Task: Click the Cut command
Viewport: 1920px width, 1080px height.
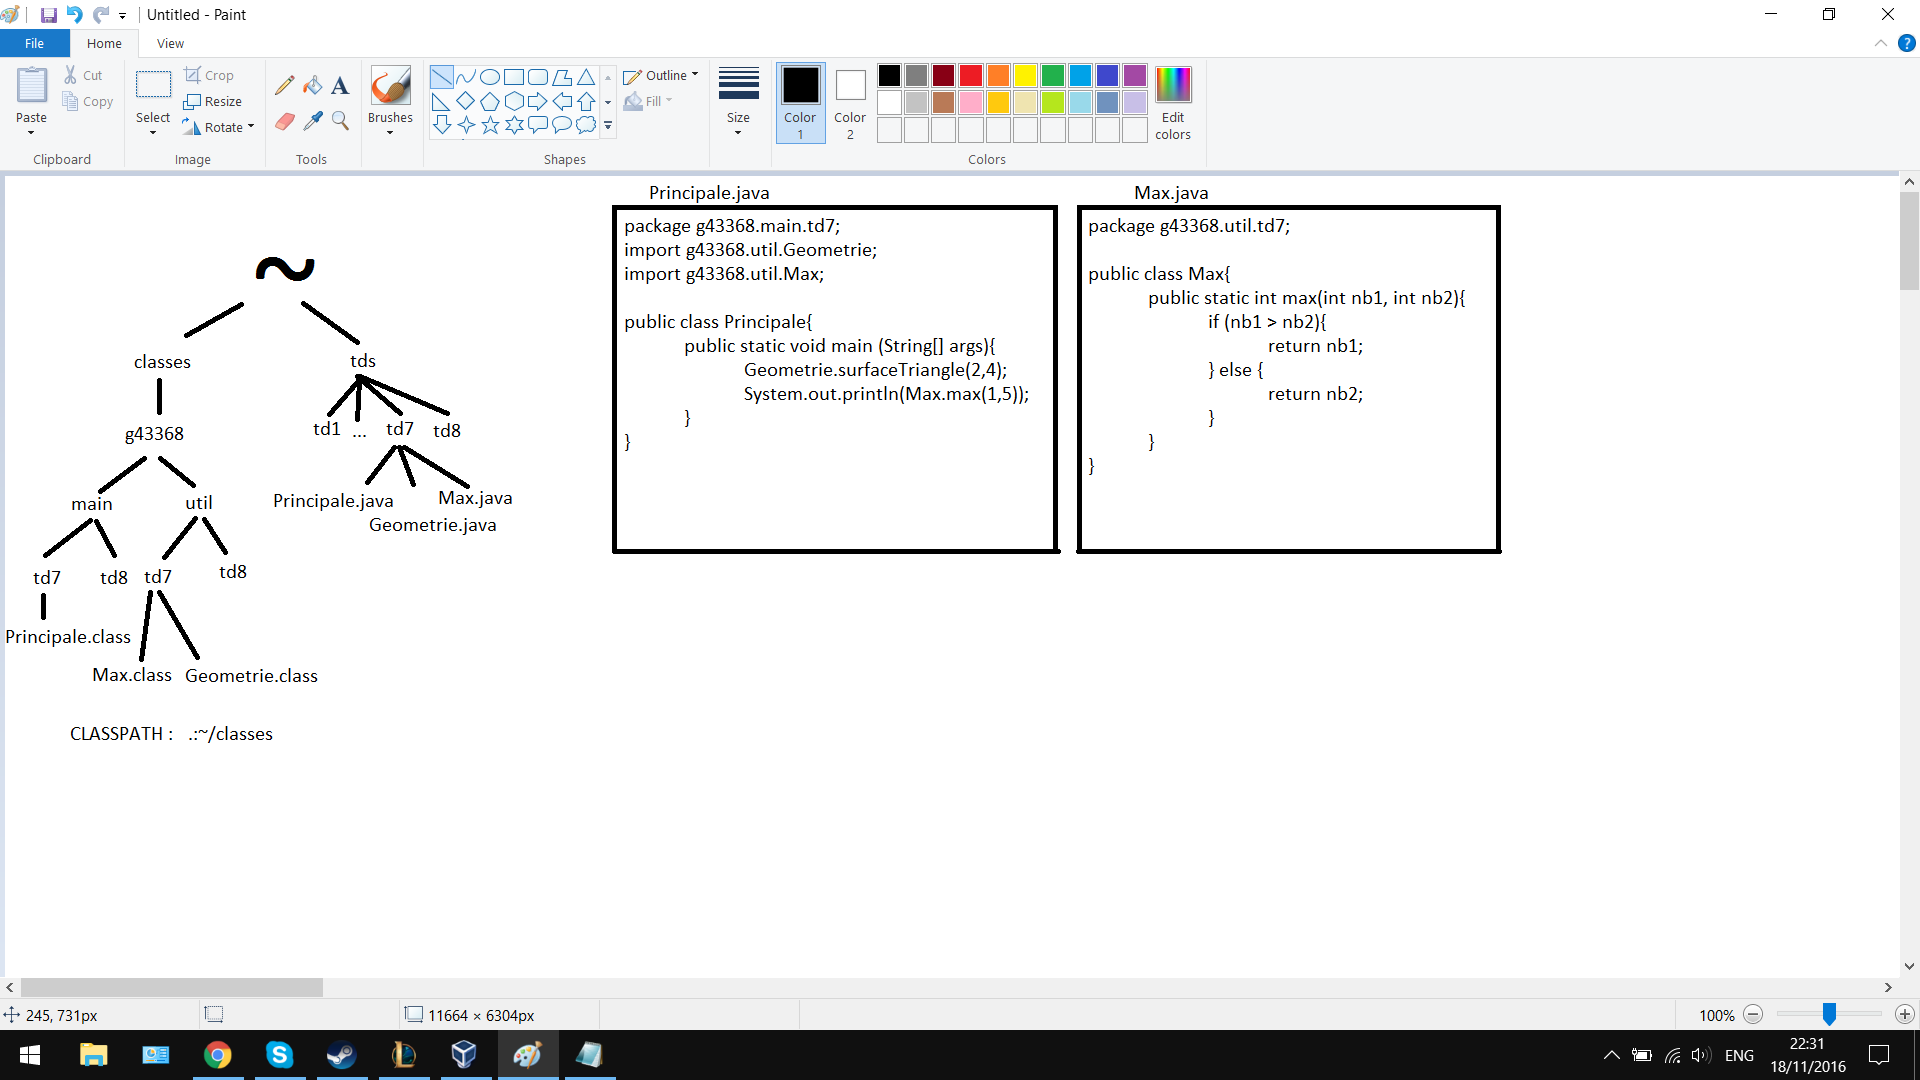Action: tap(83, 75)
